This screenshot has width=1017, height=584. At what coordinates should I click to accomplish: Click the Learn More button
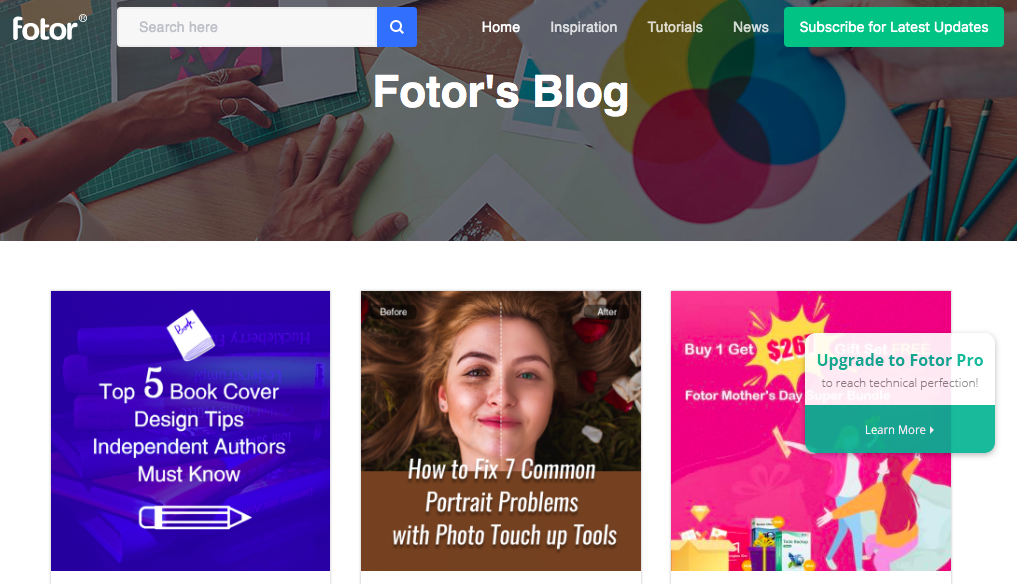[900, 430]
